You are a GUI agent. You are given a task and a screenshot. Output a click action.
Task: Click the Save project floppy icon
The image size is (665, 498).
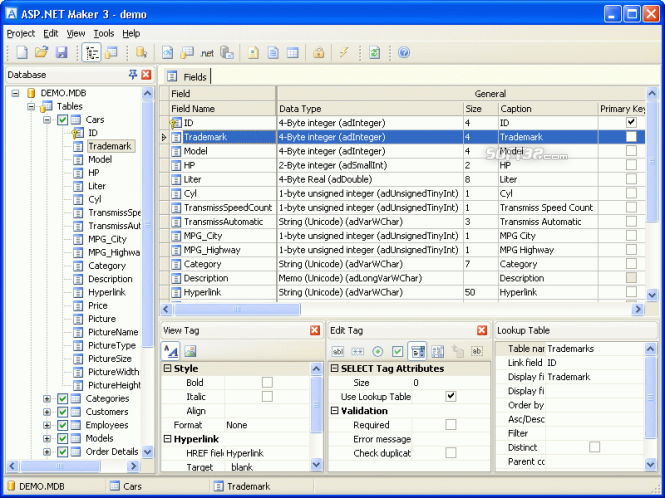click(61, 52)
